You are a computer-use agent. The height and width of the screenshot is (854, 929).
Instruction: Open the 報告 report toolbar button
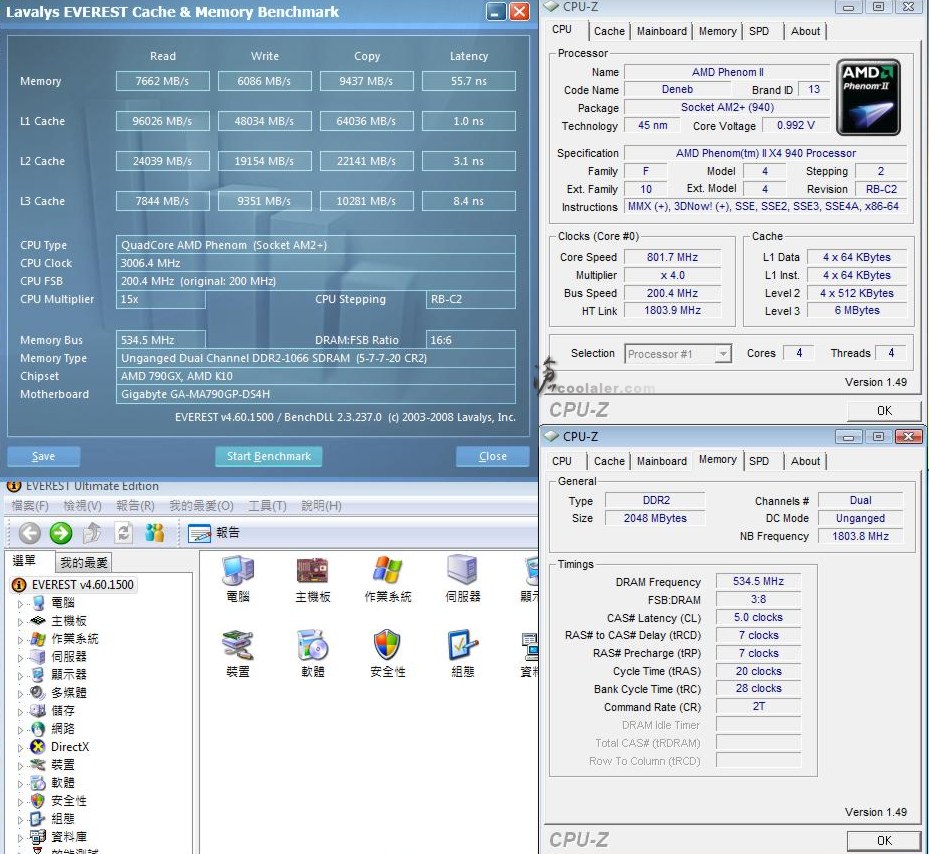tap(214, 533)
